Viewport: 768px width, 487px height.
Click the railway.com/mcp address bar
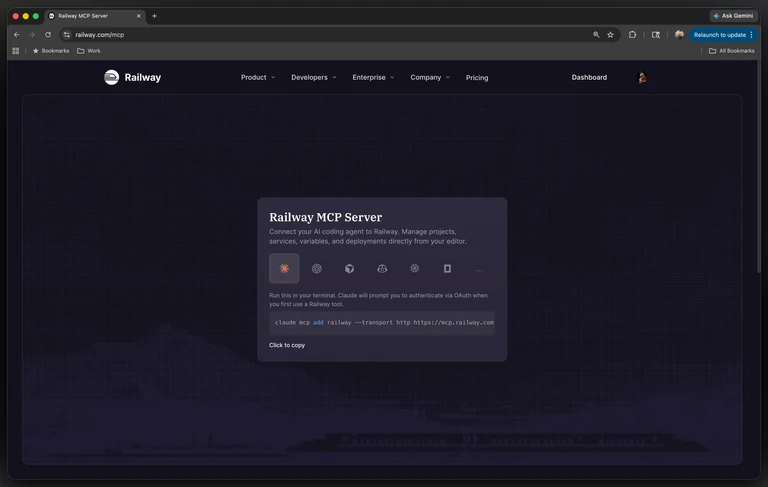click(333, 35)
